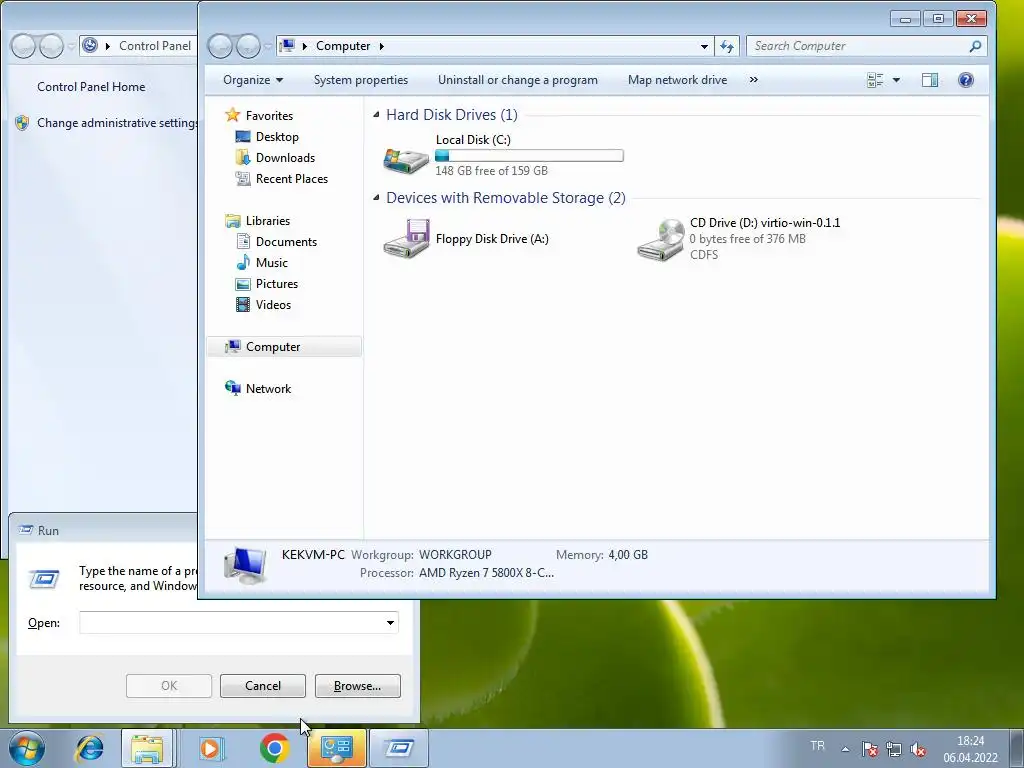Click the Open text field in Run
This screenshot has width=1024, height=768.
click(x=231, y=622)
